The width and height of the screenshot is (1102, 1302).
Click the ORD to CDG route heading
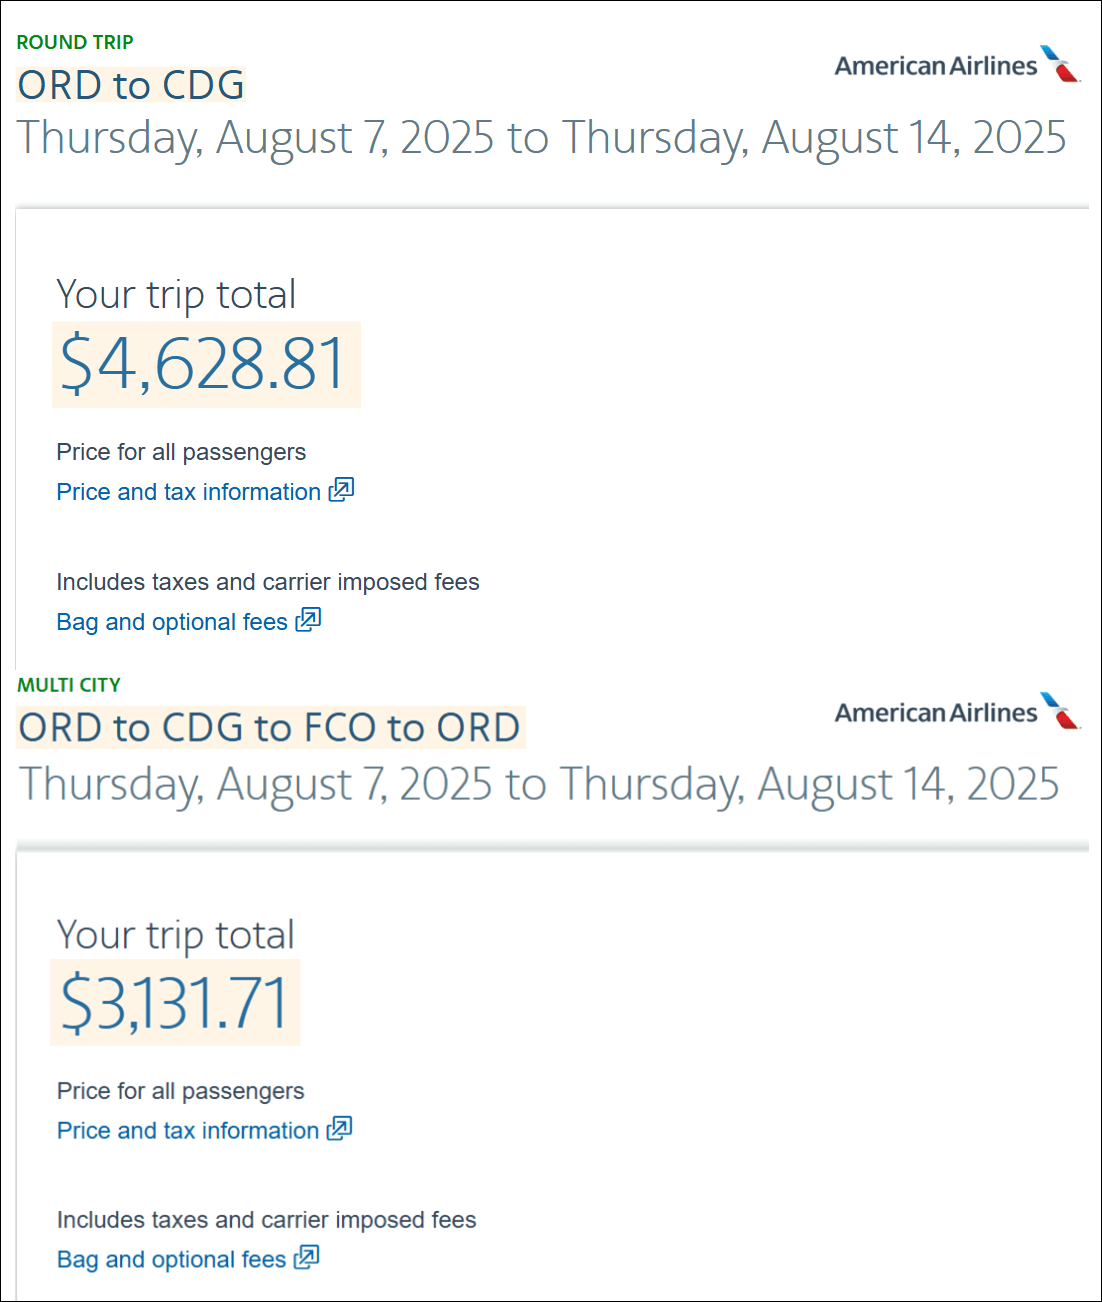(x=131, y=85)
